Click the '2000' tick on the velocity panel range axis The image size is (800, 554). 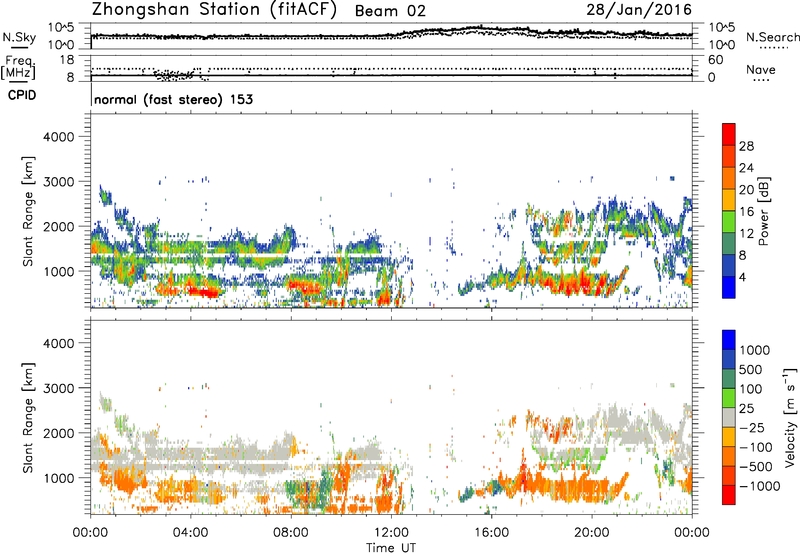[x=58, y=433]
